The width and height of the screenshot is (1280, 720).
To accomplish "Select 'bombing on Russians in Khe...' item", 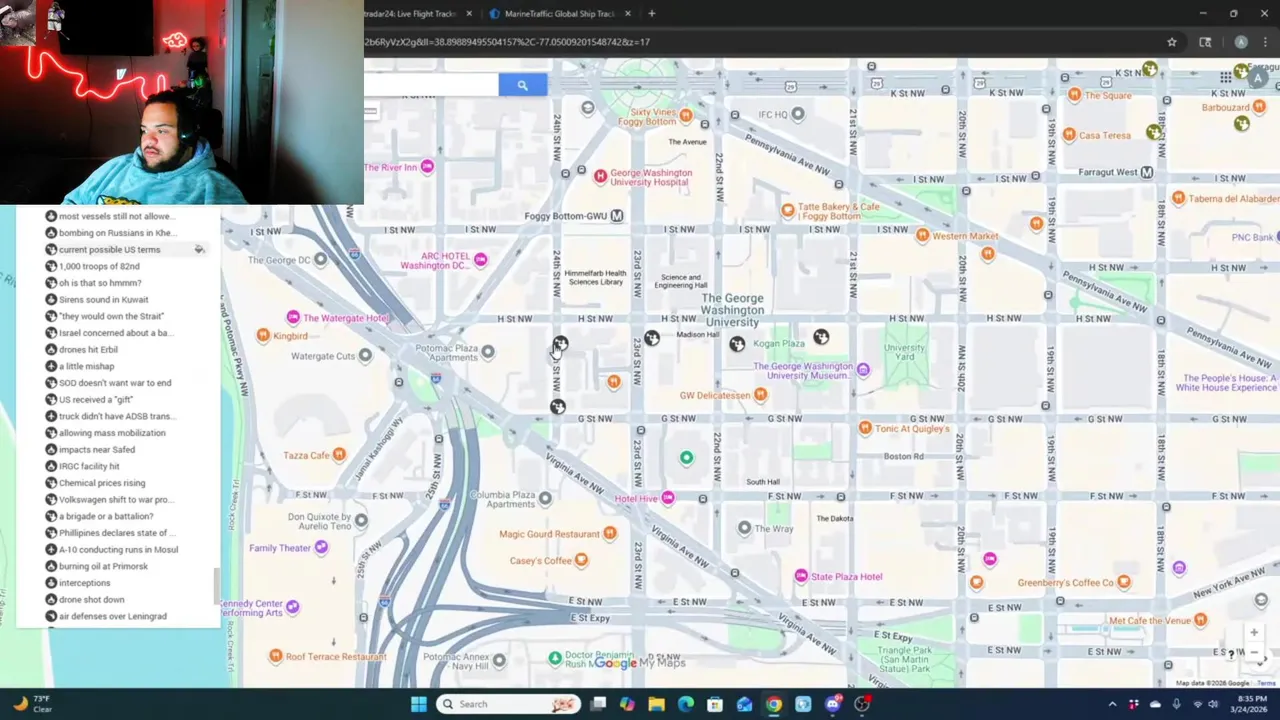I will [116, 233].
